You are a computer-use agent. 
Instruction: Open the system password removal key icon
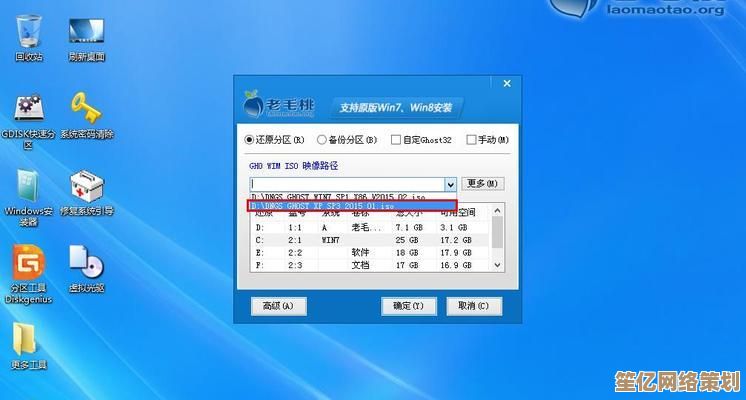(86, 116)
